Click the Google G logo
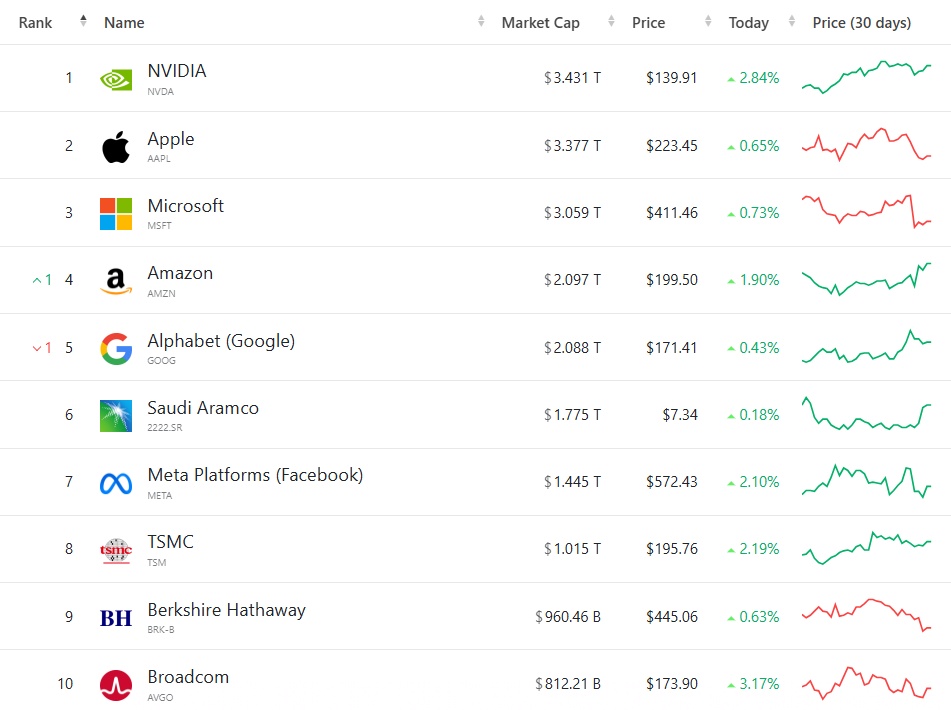 [116, 348]
